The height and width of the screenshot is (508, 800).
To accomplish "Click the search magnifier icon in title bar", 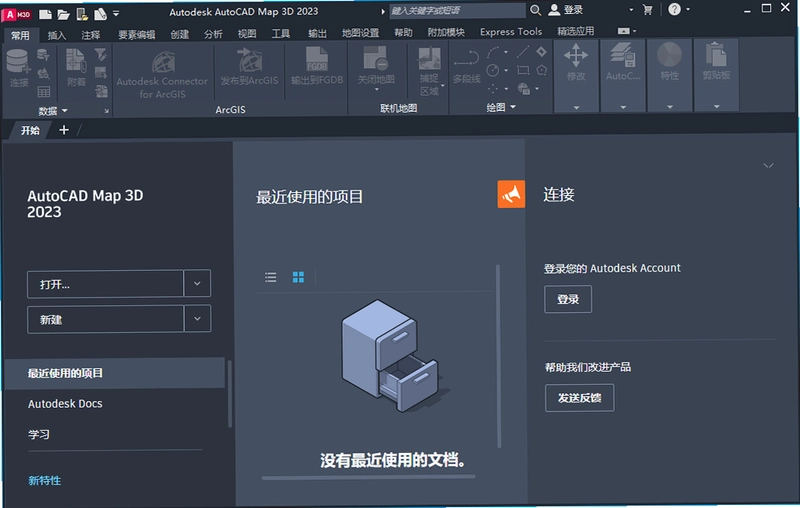I will 535,10.
